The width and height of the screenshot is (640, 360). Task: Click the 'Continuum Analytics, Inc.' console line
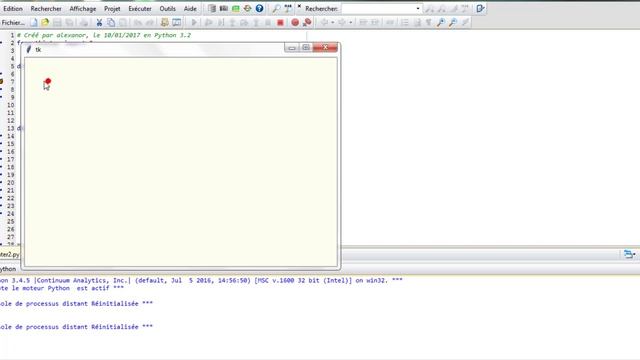[x=201, y=280]
